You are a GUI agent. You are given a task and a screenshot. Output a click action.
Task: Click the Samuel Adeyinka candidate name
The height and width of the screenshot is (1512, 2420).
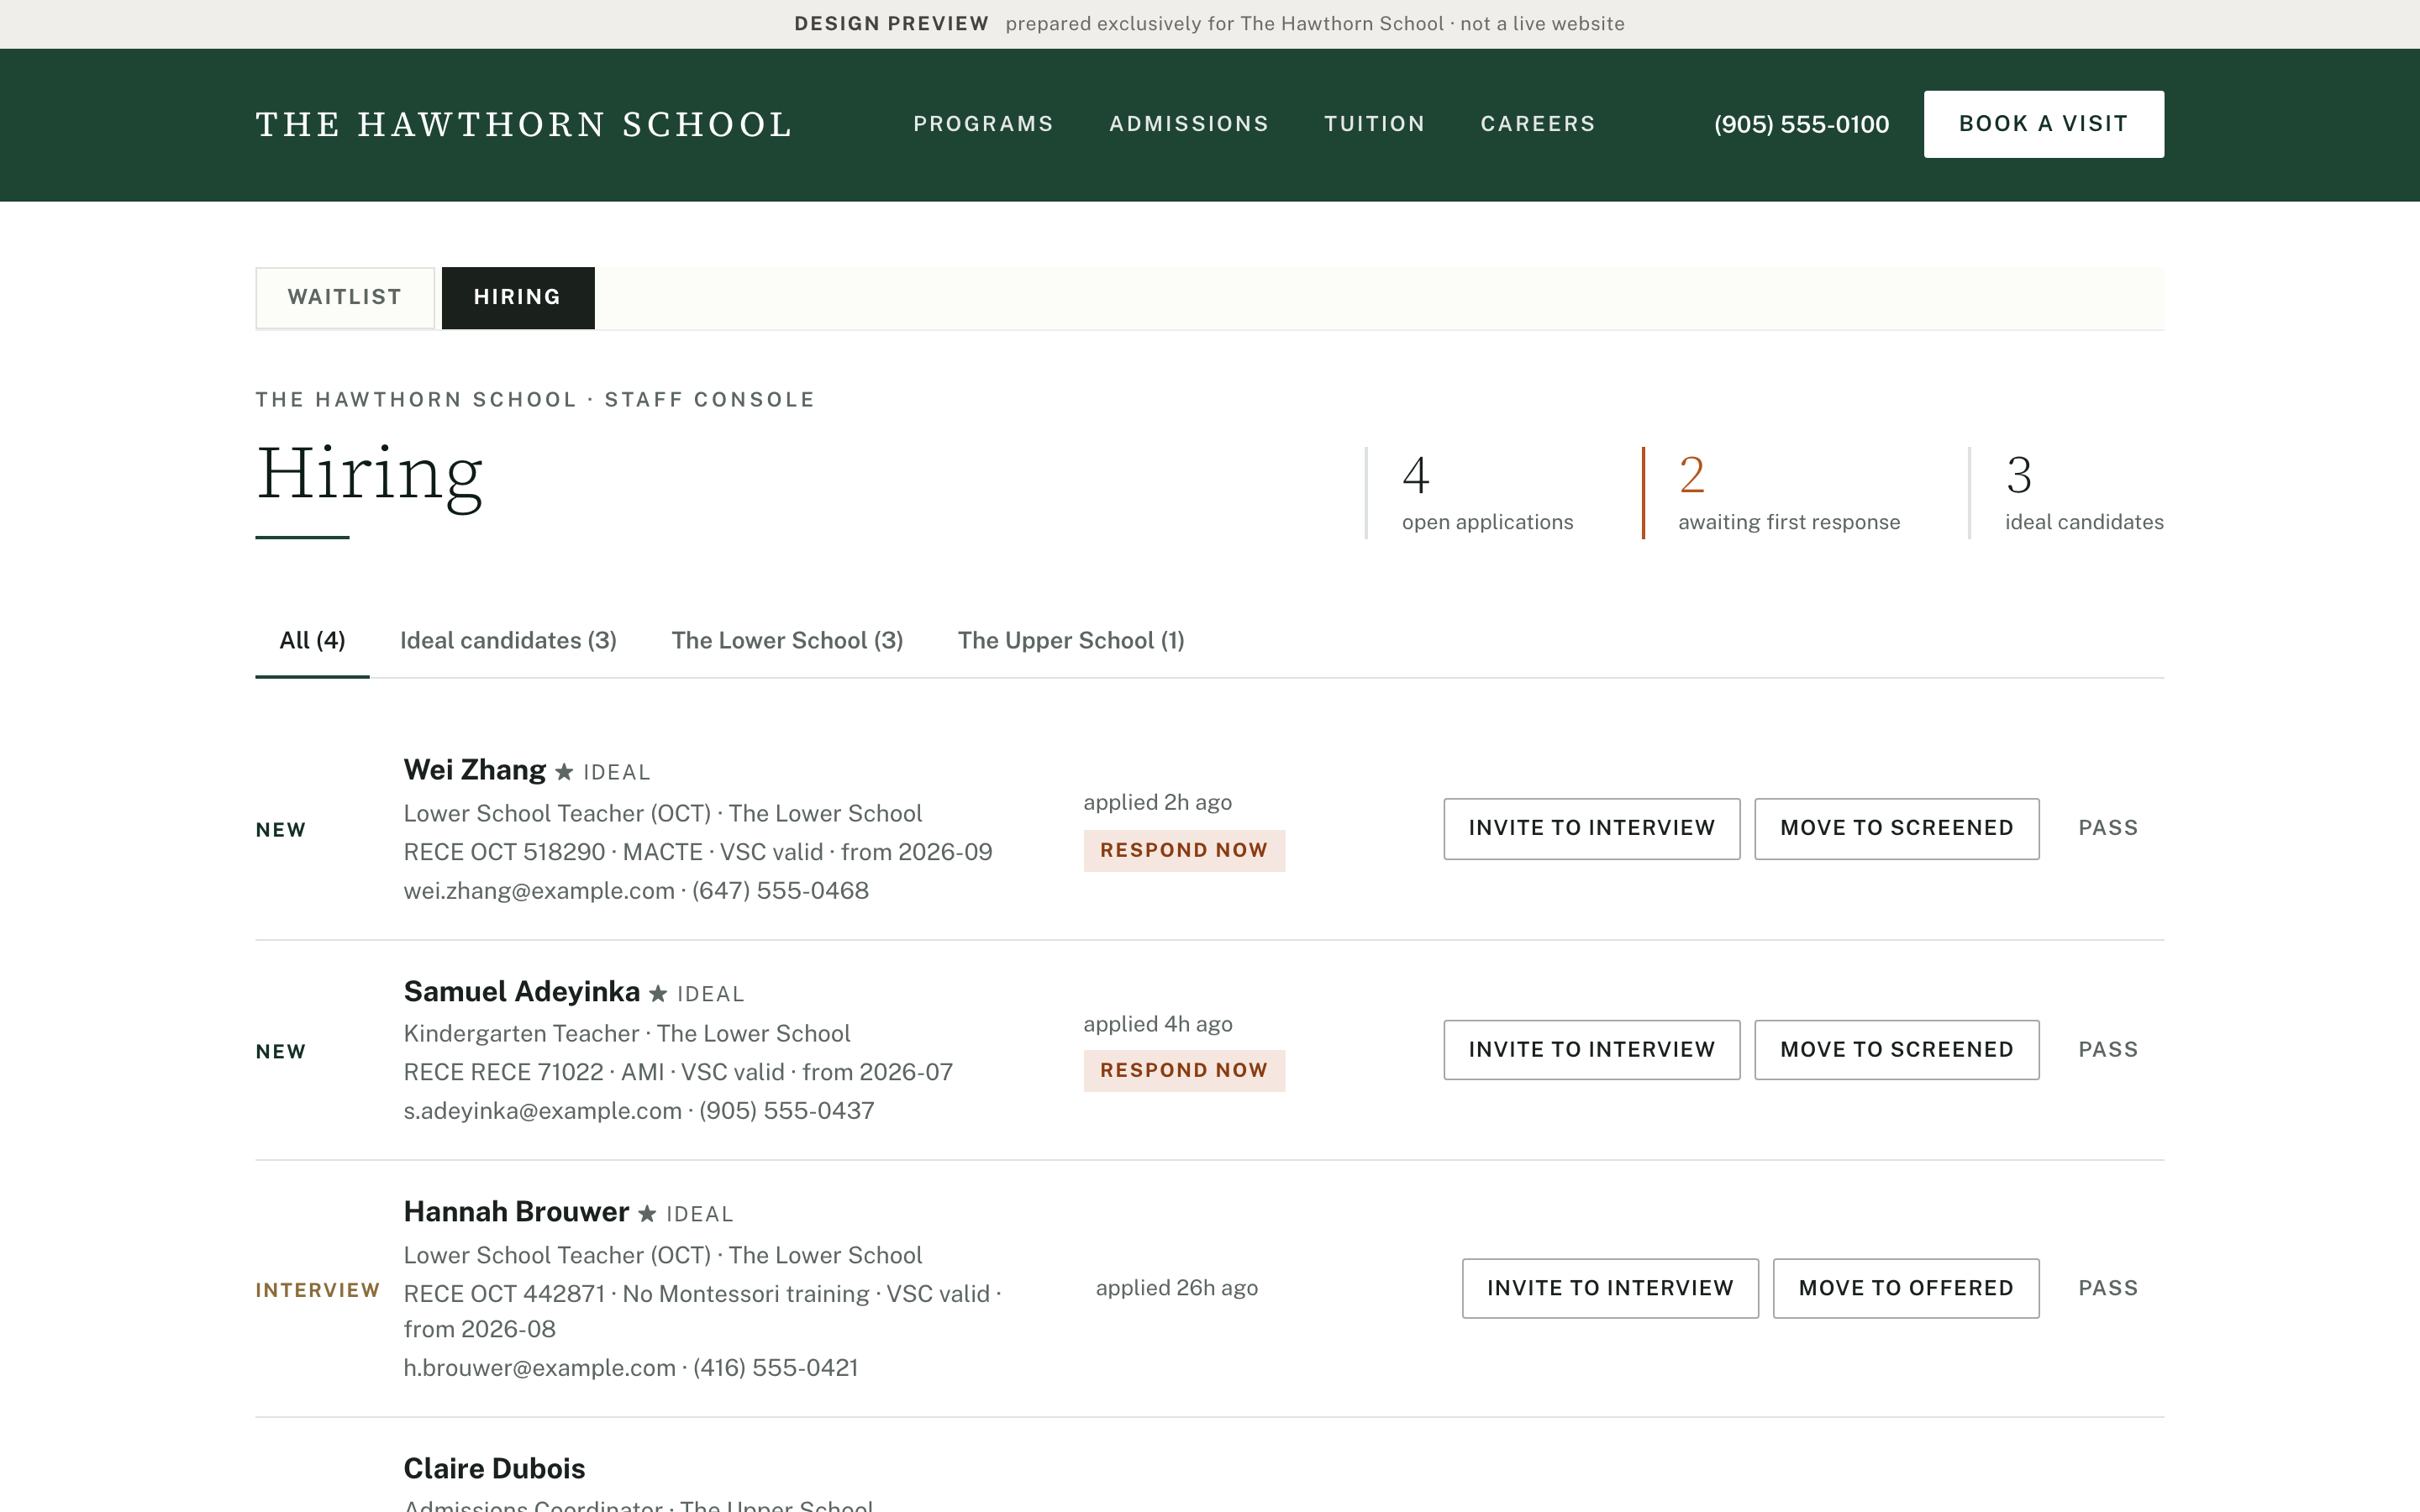point(522,991)
